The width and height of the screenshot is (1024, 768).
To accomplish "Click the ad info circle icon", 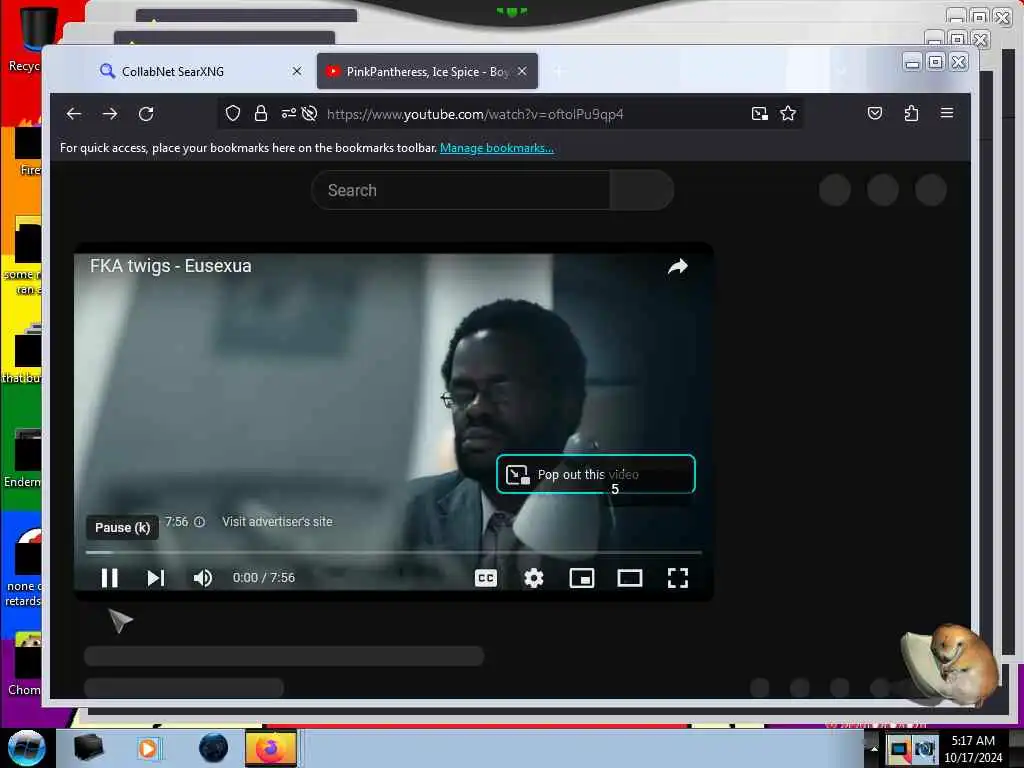I will [x=200, y=521].
